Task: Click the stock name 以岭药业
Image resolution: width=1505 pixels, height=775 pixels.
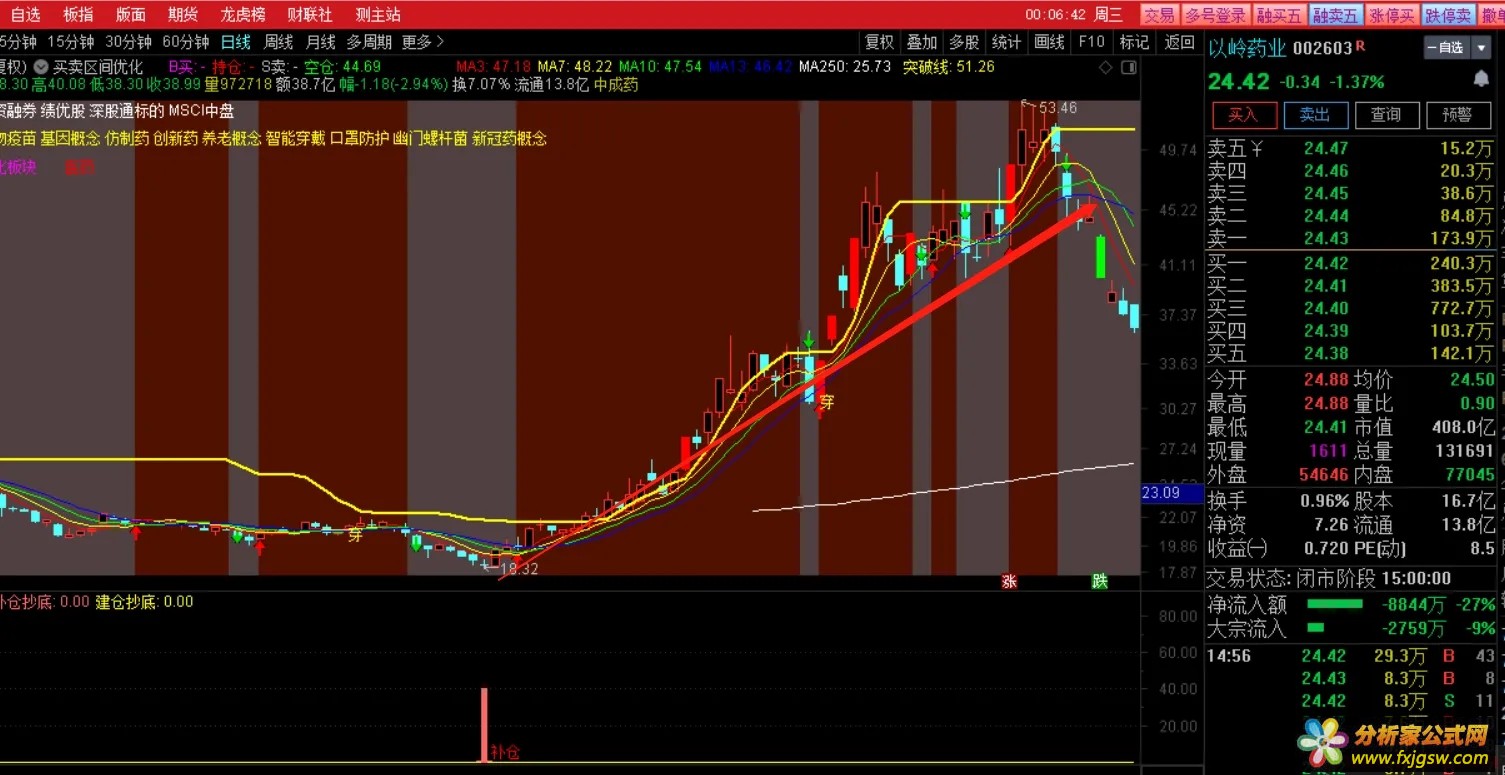Action: (x=1247, y=48)
